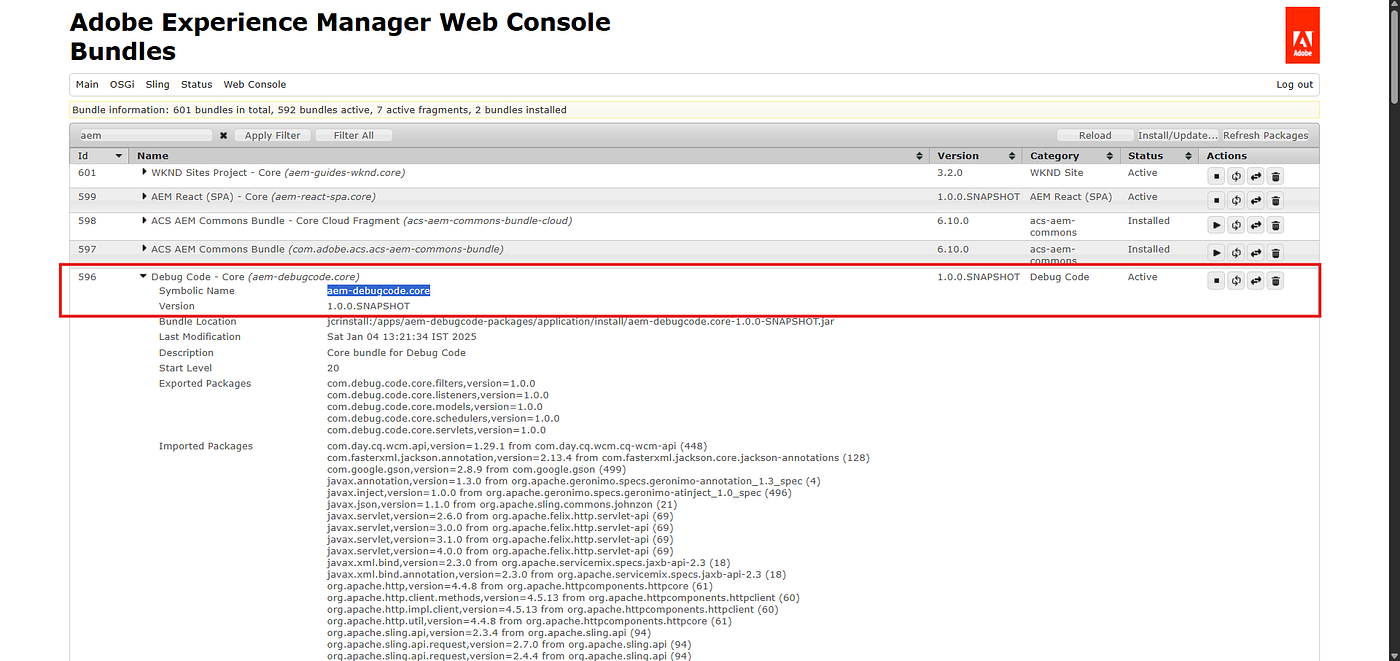Open the OSGi menu
Screen dimensions: 1400x661
[x=122, y=85]
